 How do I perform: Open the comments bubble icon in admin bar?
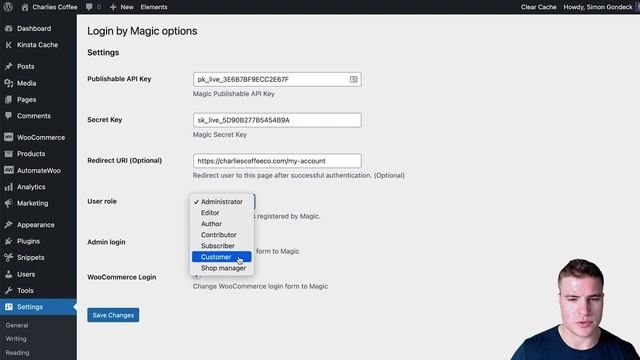[89, 7]
